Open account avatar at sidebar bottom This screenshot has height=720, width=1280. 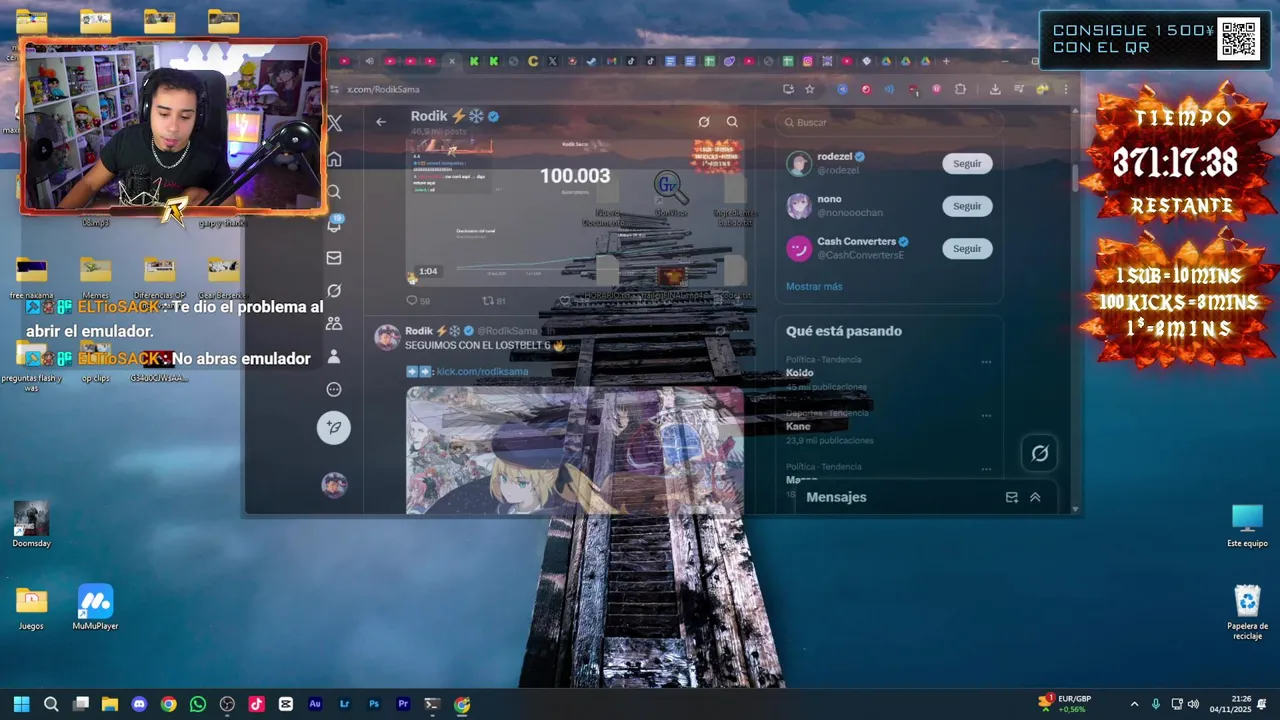pos(334,485)
